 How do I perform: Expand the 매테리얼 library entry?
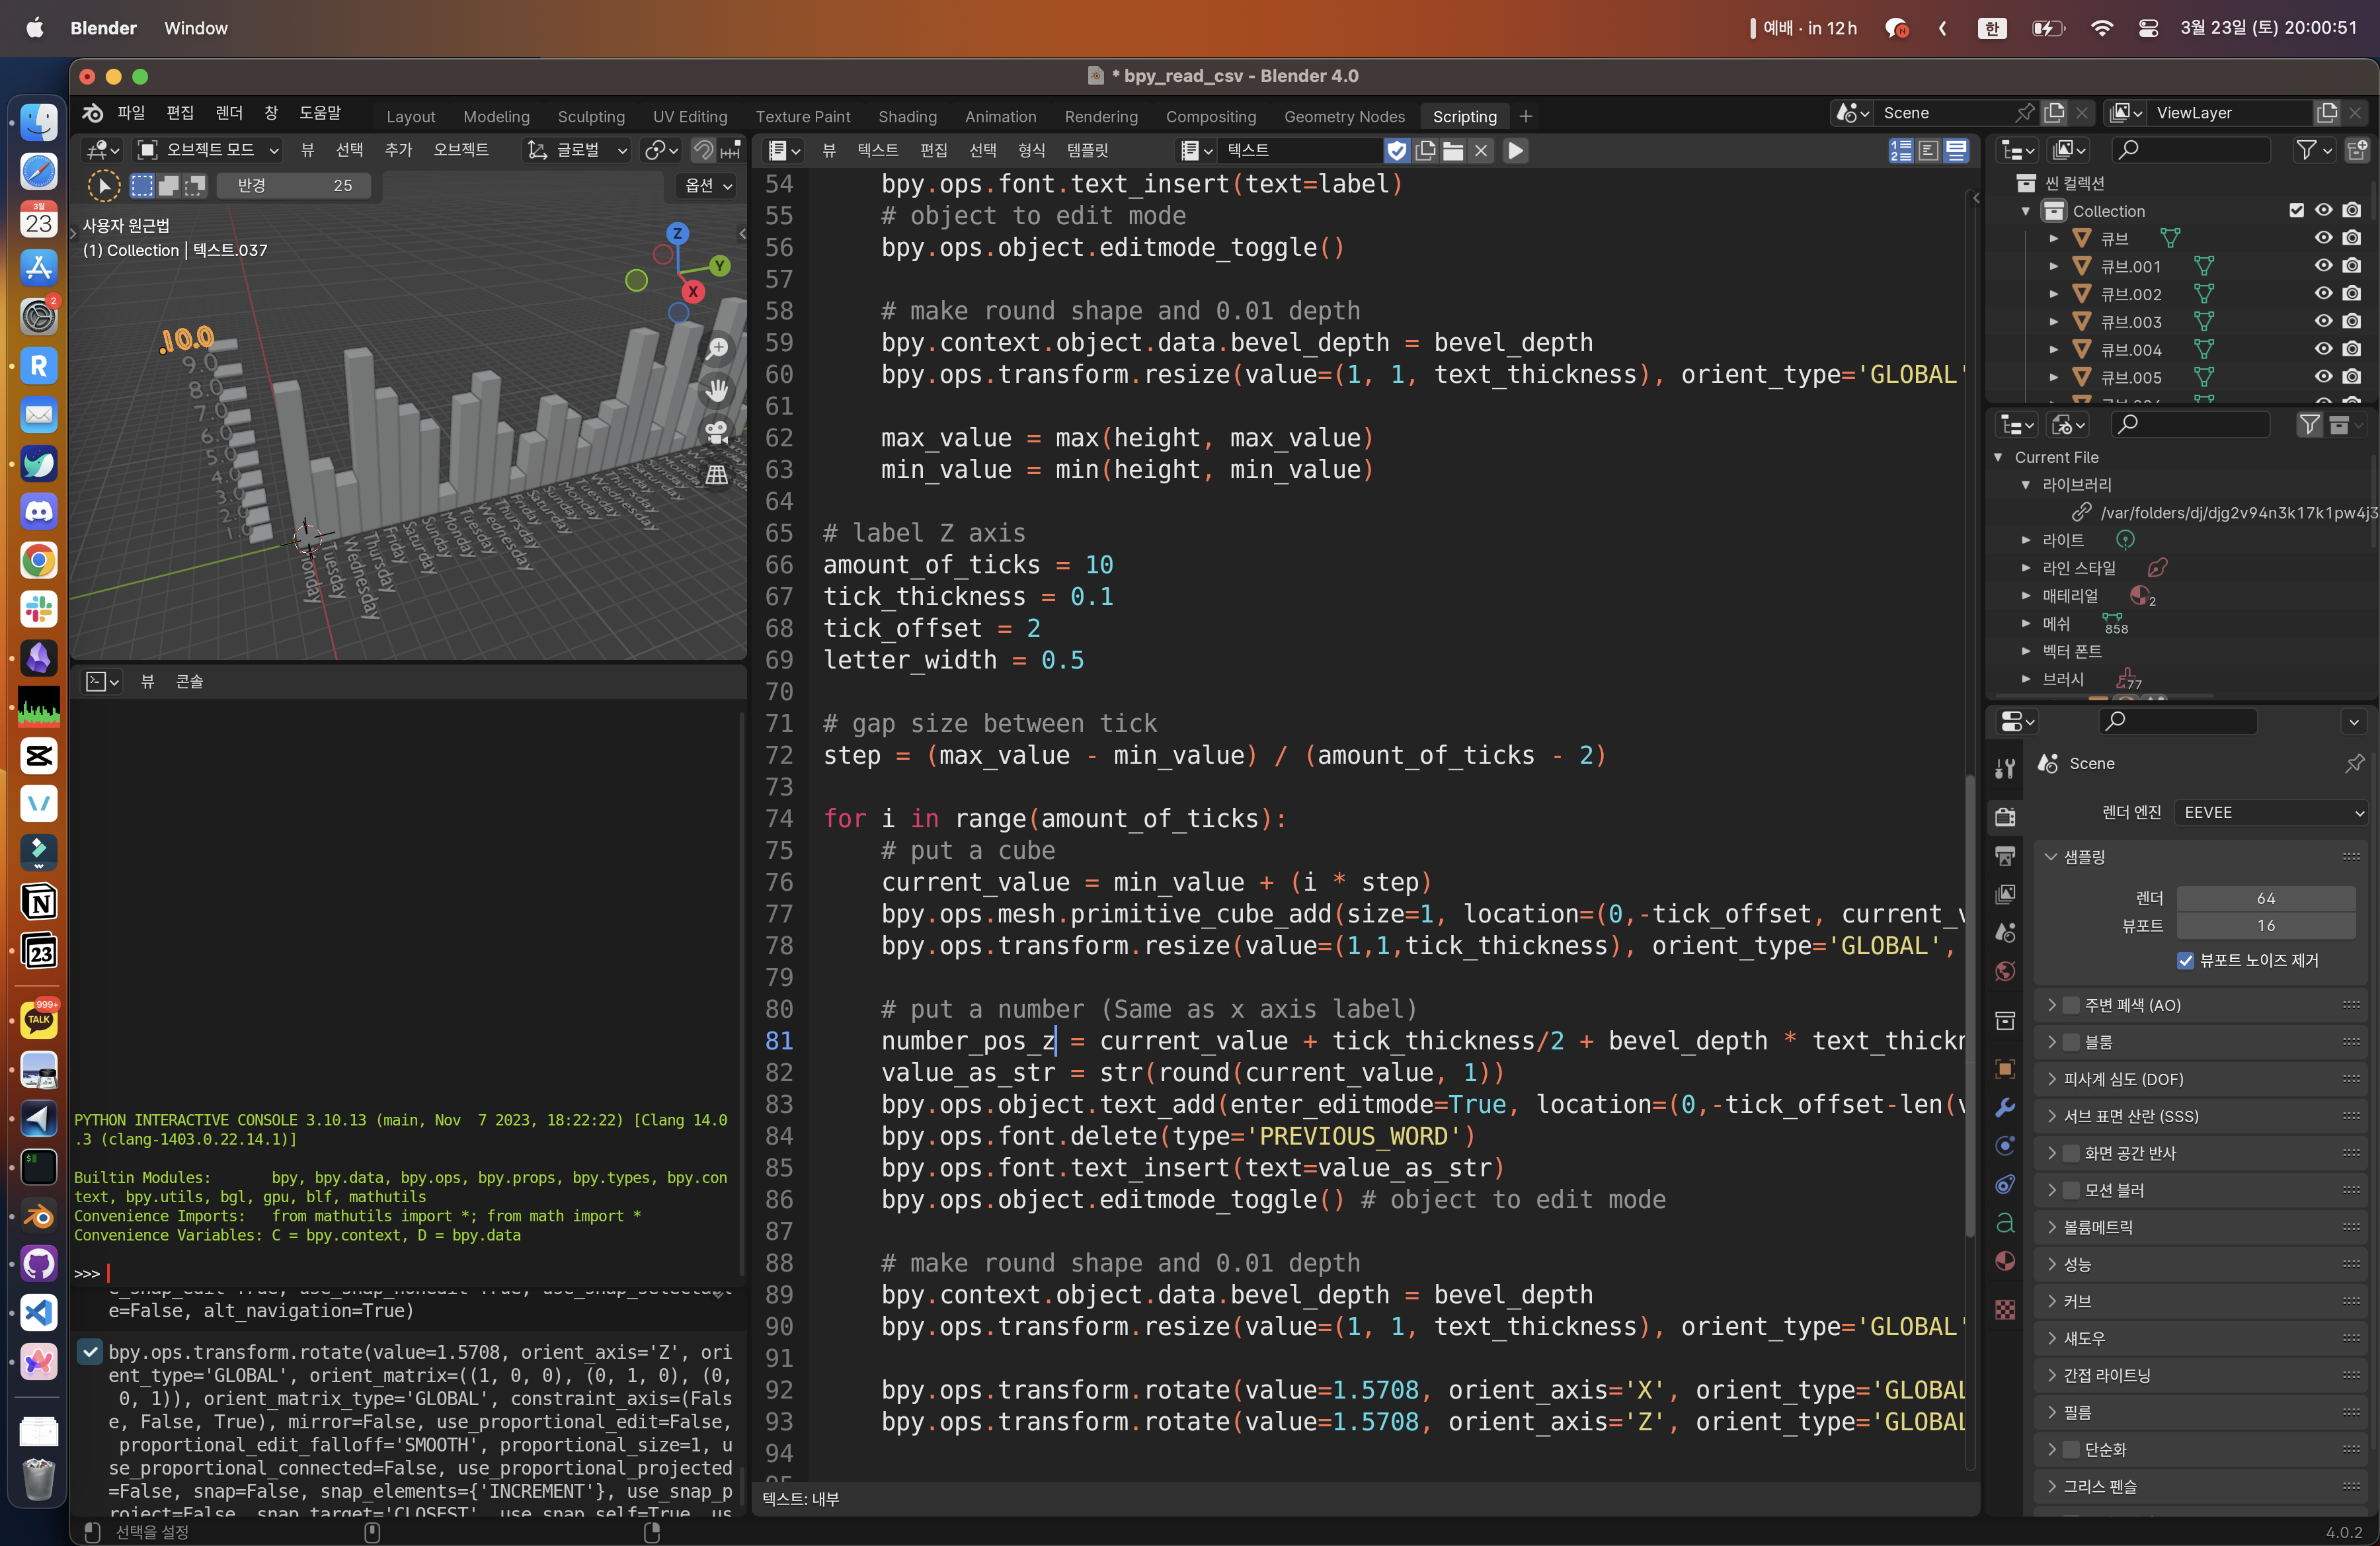pyautogui.click(x=2025, y=596)
